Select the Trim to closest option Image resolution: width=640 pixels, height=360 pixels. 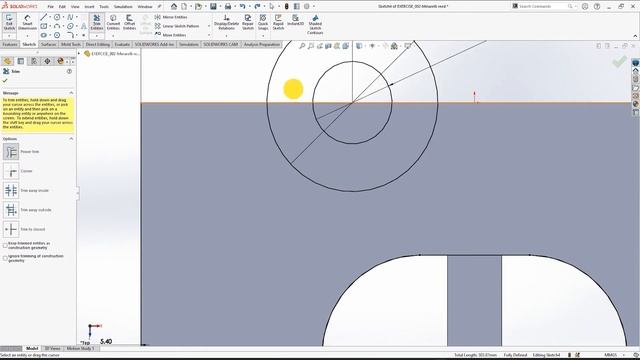pos(11,229)
